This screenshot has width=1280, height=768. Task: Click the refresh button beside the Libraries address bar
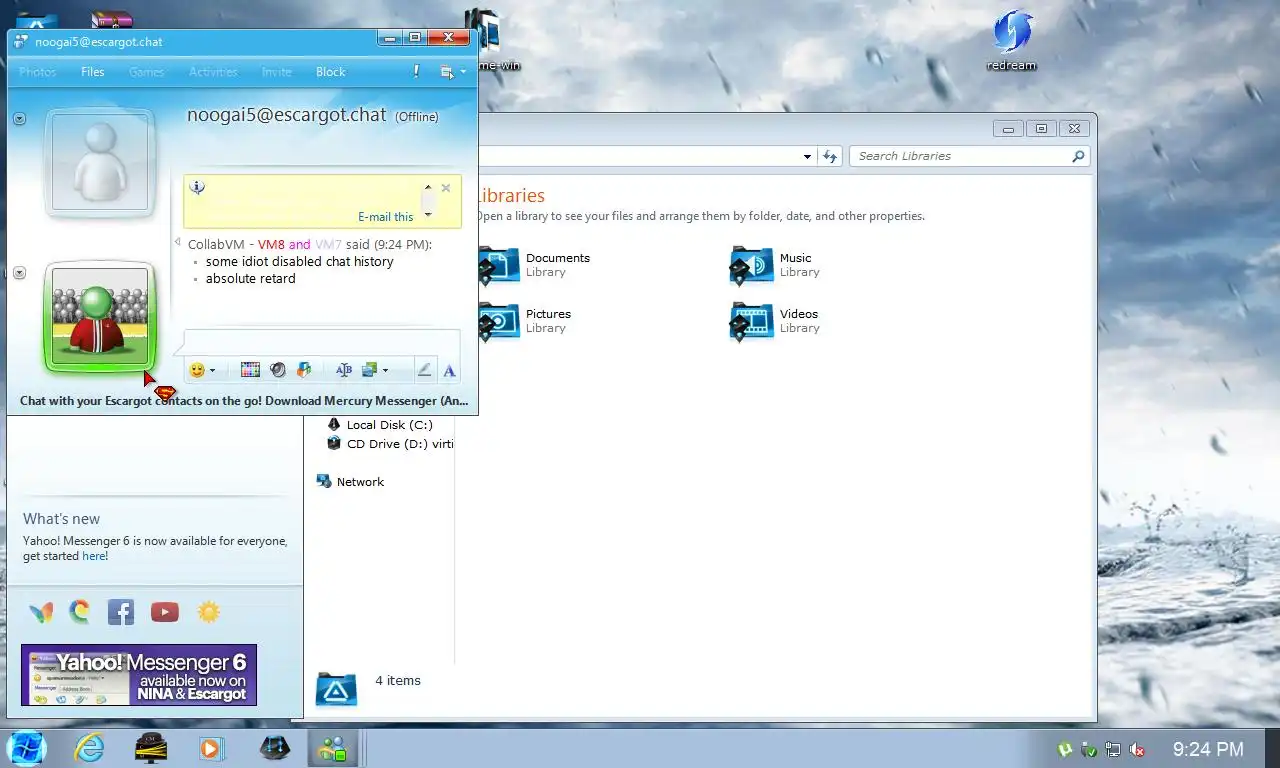point(830,156)
